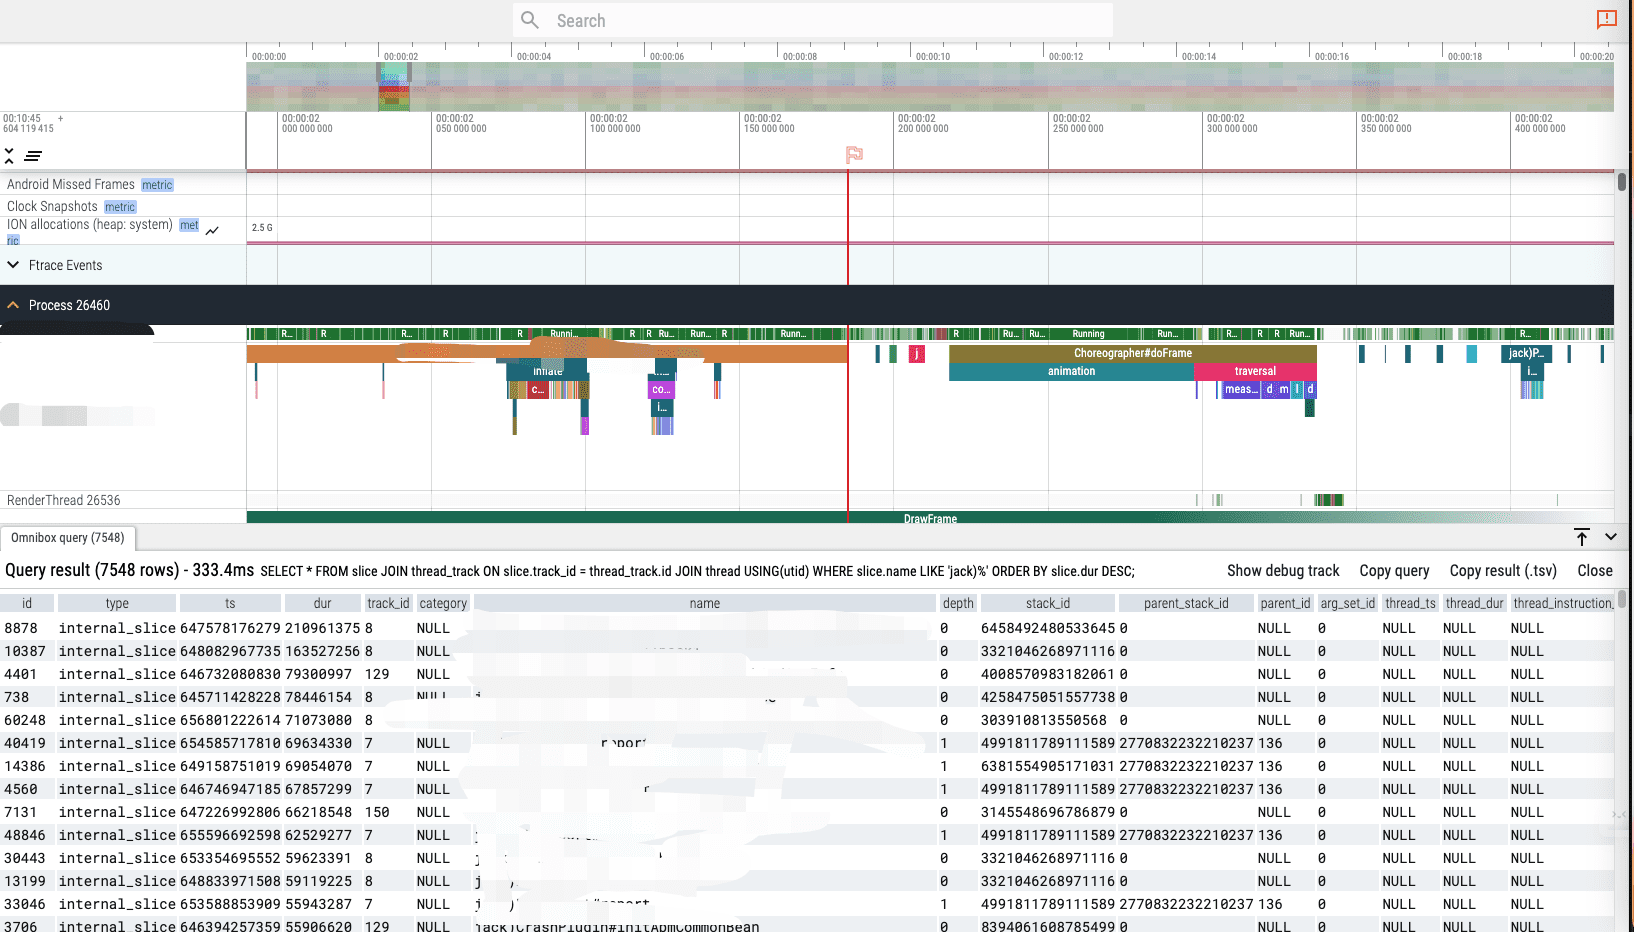Screen dimensions: 1634x932
Task: Click the pink flag marker on timeline
Action: tap(854, 154)
